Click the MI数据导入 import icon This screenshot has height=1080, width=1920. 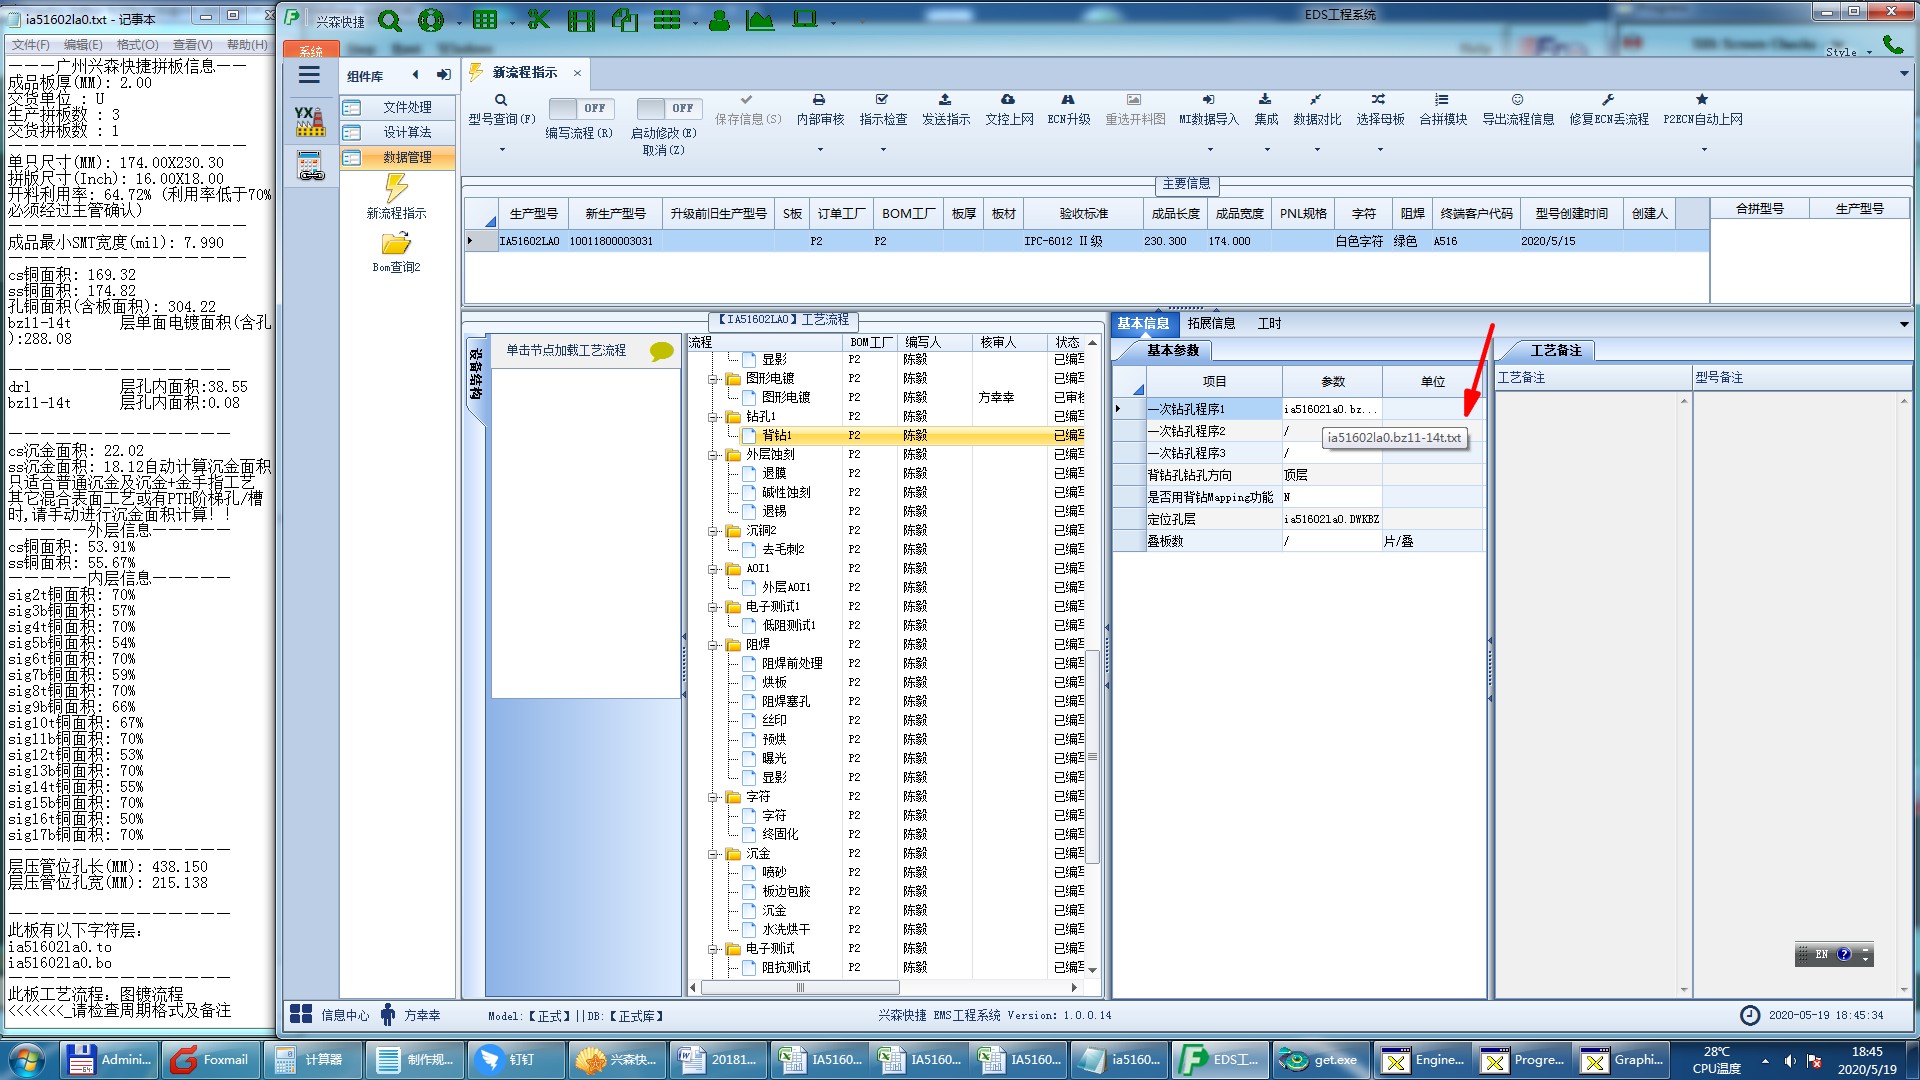1208,100
